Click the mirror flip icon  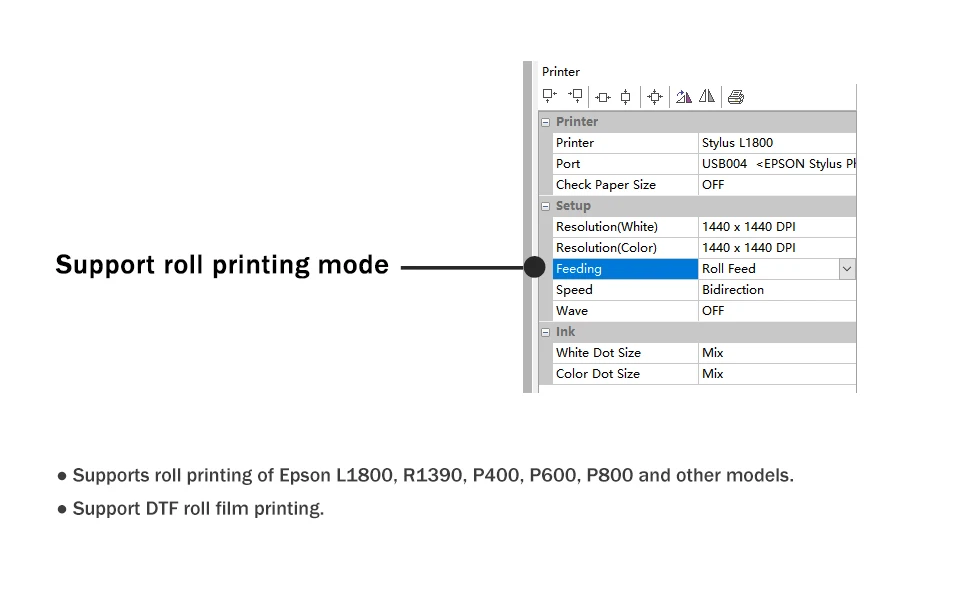point(707,96)
